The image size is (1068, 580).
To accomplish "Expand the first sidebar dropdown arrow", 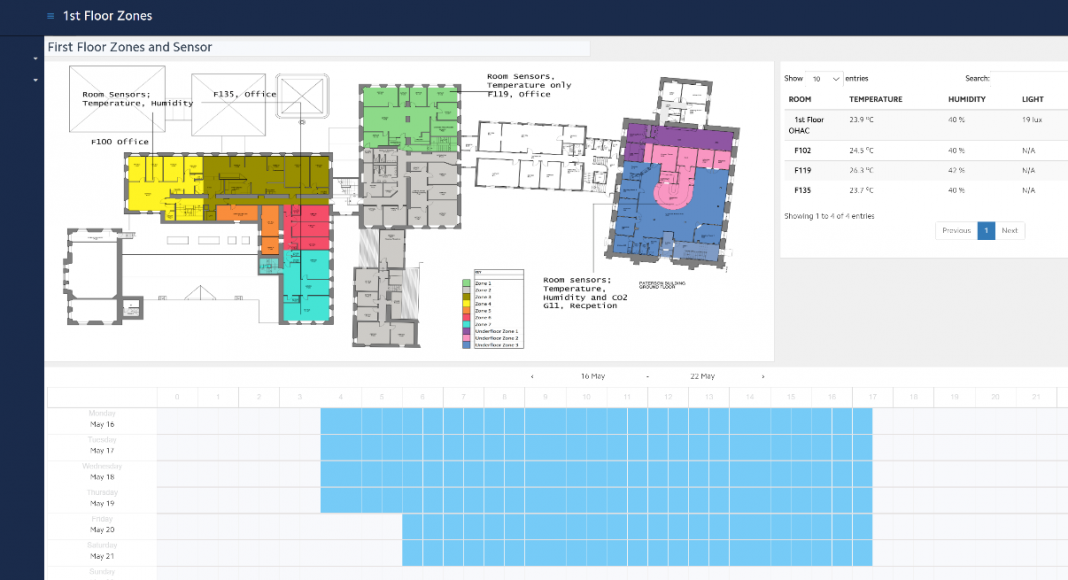I will point(36,59).
